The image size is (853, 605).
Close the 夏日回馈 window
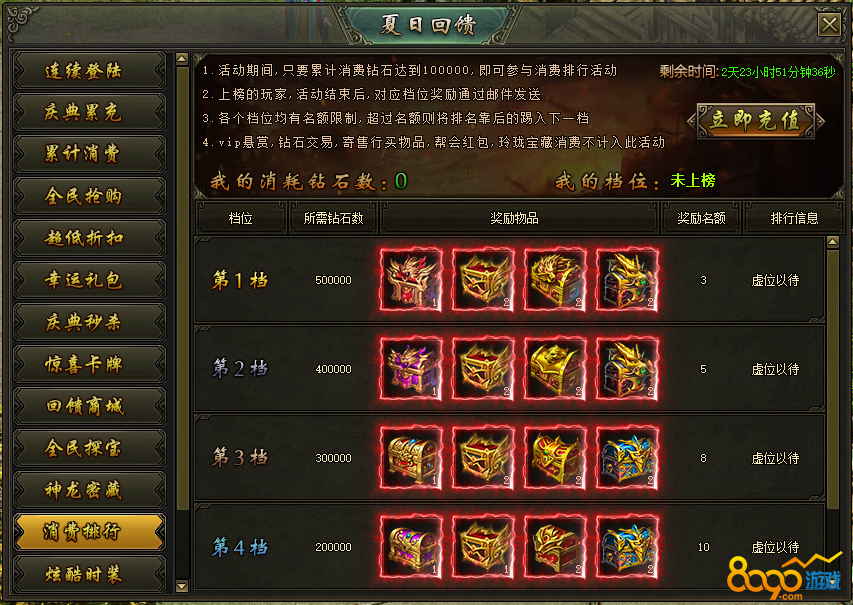(x=829, y=24)
